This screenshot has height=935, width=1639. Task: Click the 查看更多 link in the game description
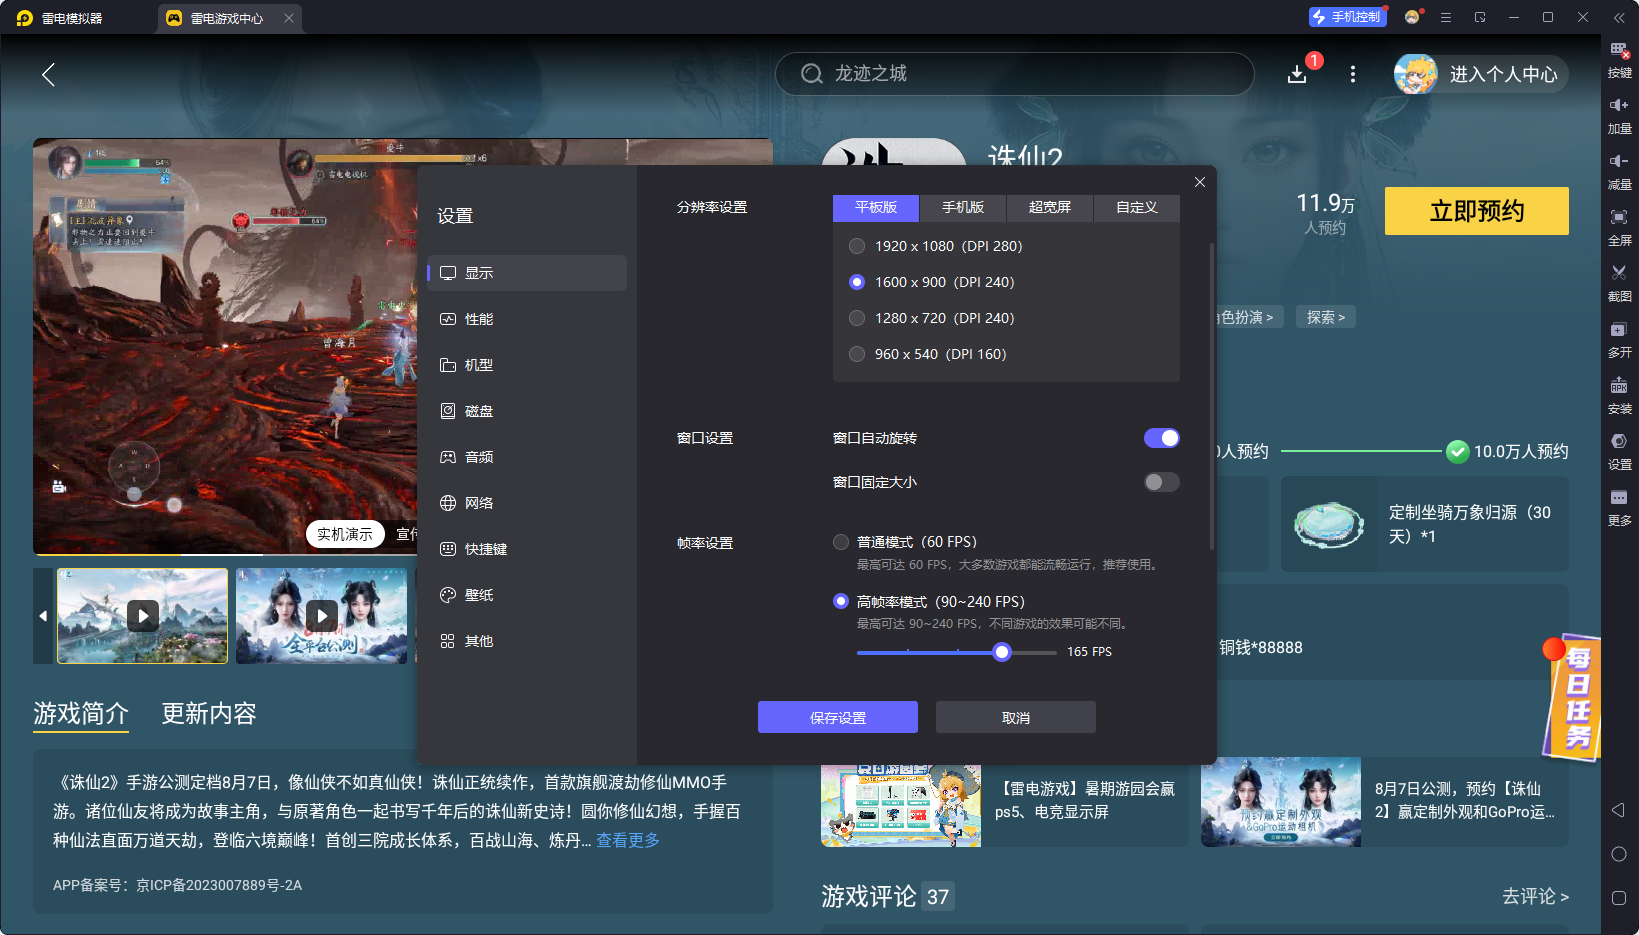click(627, 840)
